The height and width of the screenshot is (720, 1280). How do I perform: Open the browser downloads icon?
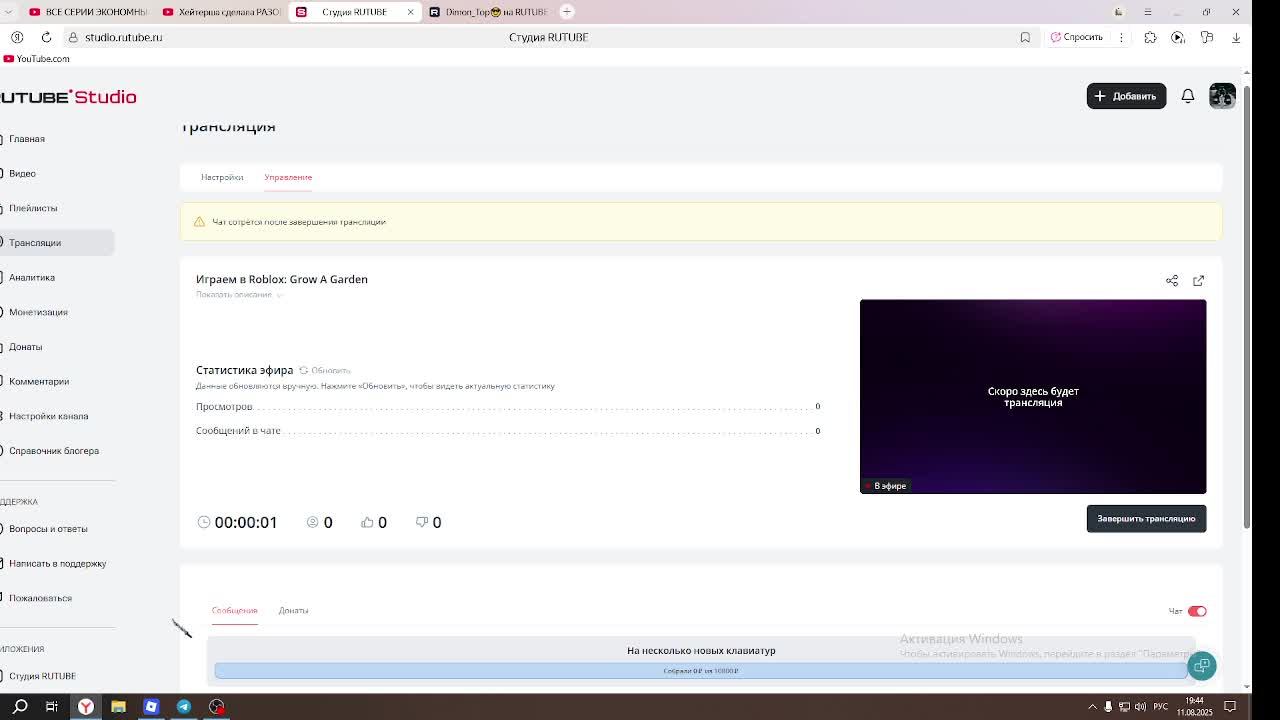tap(1236, 37)
